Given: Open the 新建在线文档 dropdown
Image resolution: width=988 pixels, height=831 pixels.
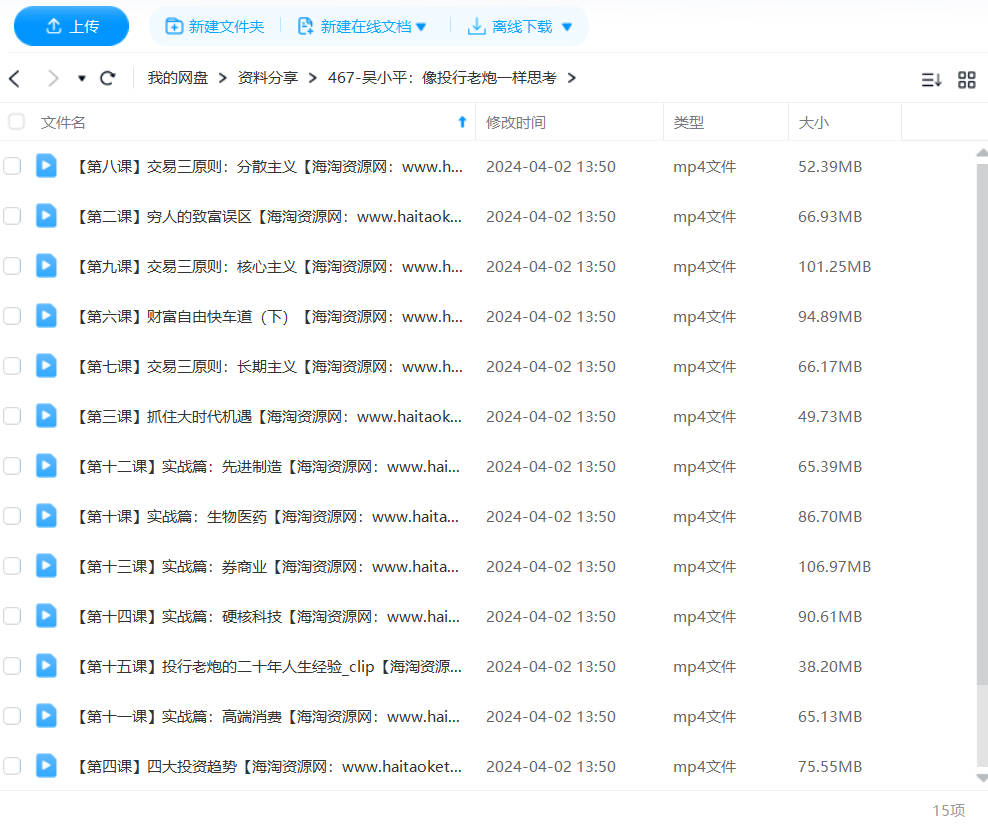Looking at the screenshot, I should 362,26.
